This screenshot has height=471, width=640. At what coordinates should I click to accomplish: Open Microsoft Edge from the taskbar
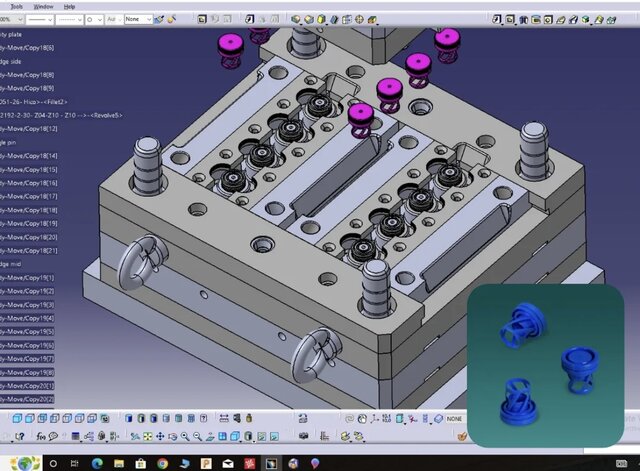click(97, 463)
